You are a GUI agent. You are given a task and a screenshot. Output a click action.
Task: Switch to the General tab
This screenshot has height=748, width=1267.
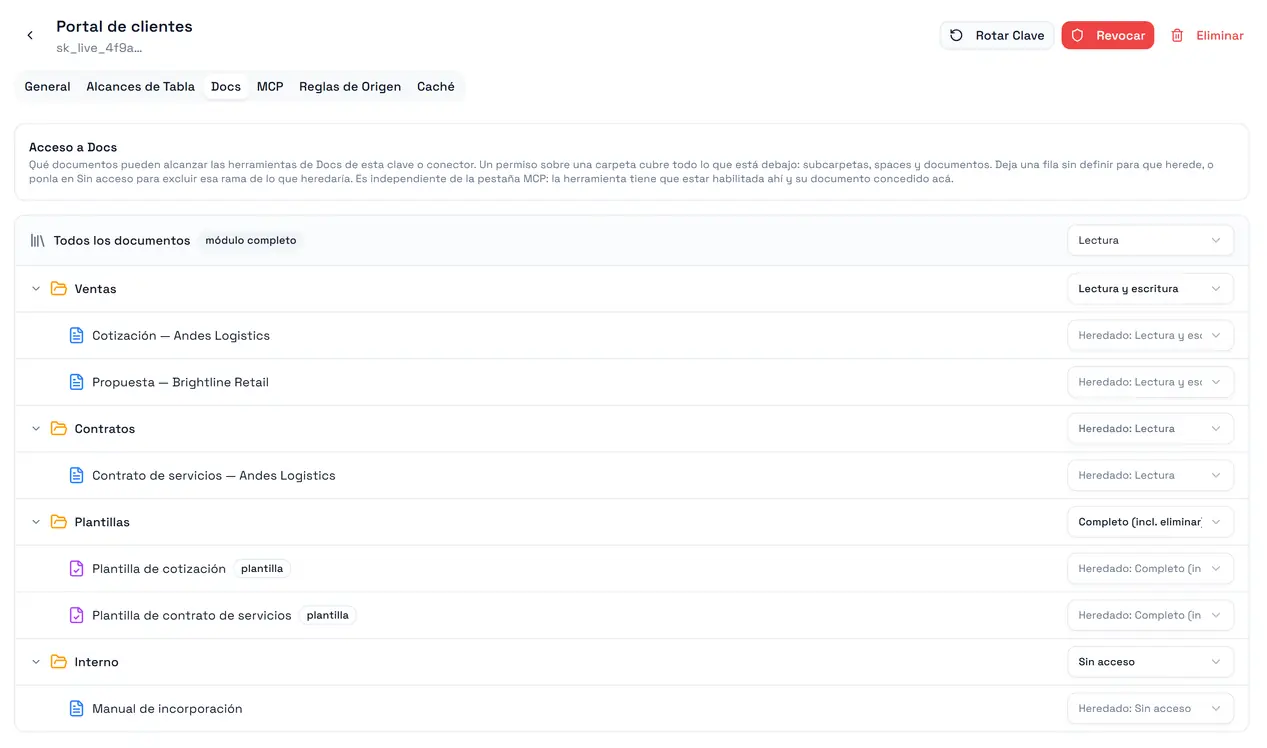click(x=47, y=87)
